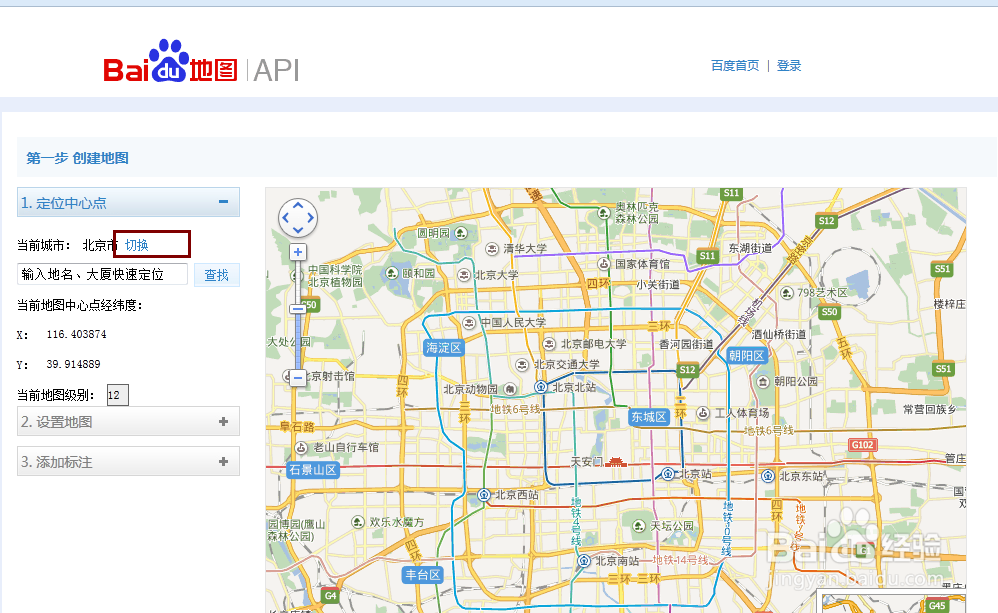The image size is (998, 613).
Task: Click the zoom slider handle on the map
Action: pyautogui.click(x=298, y=309)
